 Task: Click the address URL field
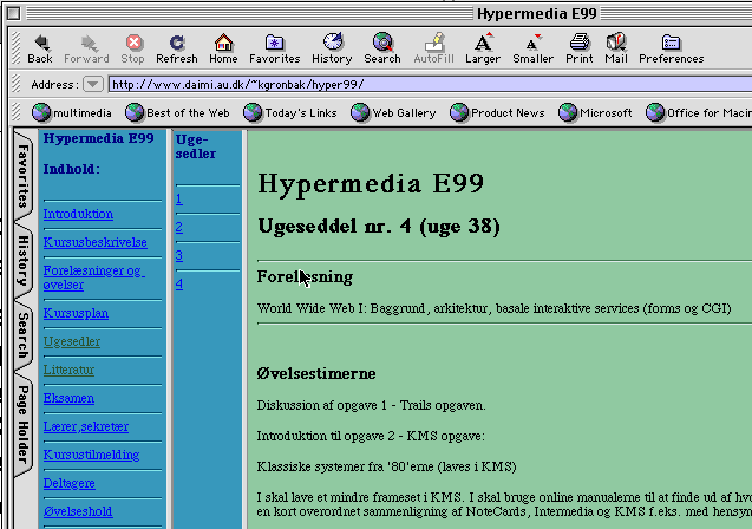(x=430, y=85)
